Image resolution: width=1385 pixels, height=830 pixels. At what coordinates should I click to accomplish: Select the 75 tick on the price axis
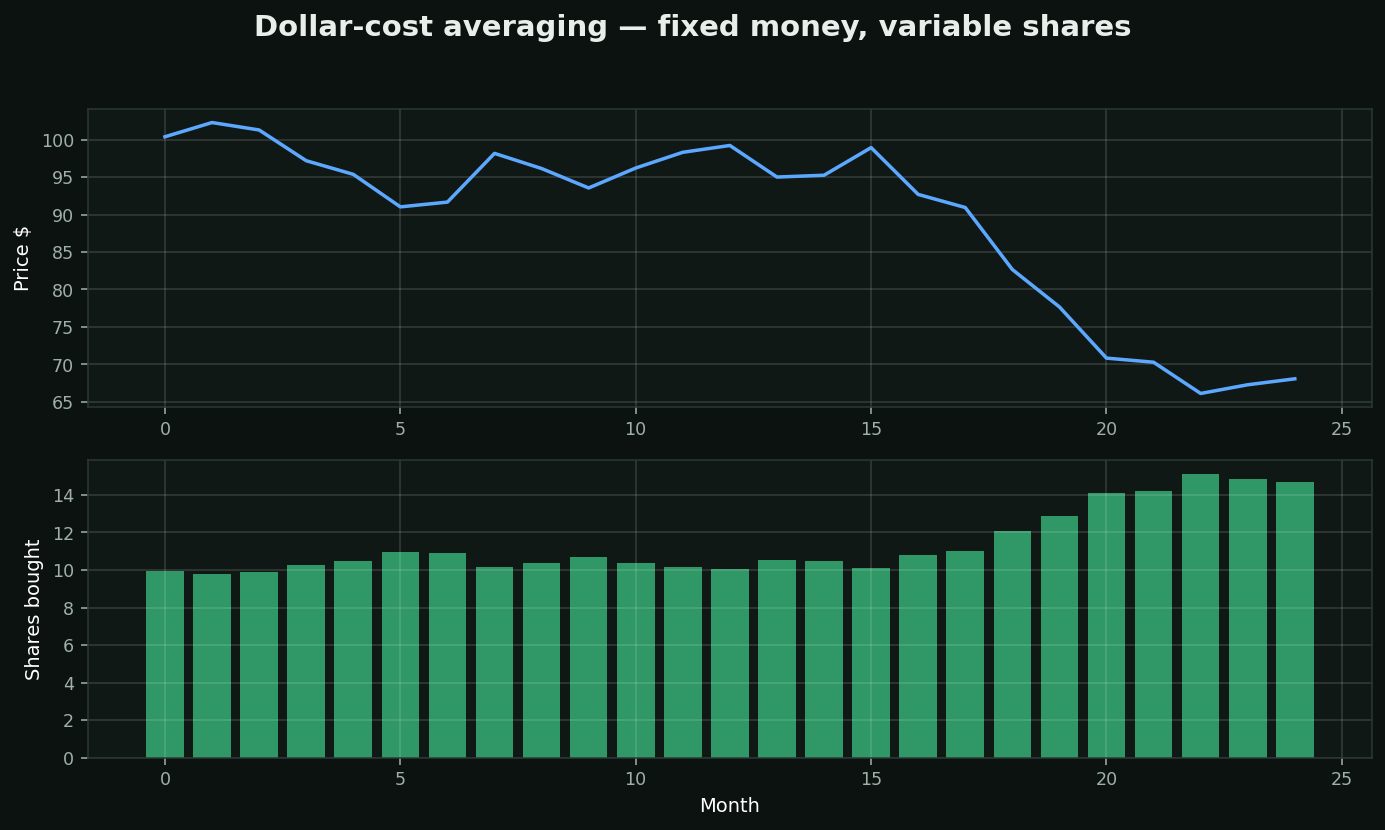[64, 327]
